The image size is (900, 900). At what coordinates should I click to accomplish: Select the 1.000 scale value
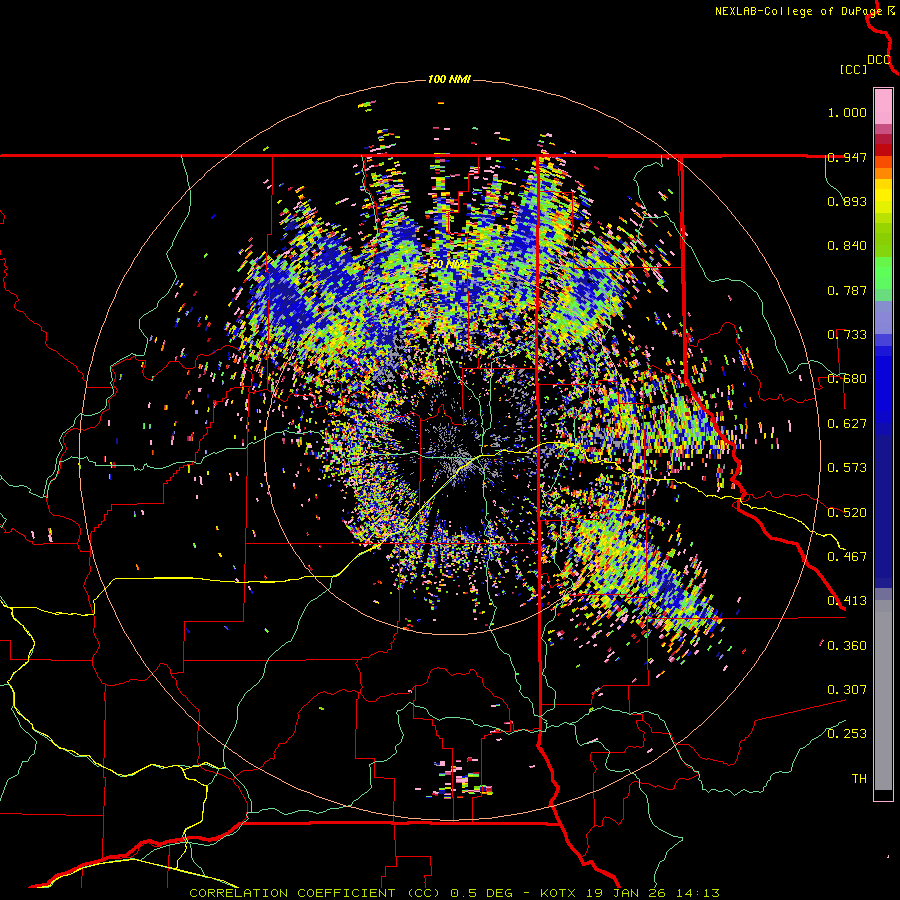pyautogui.click(x=847, y=112)
